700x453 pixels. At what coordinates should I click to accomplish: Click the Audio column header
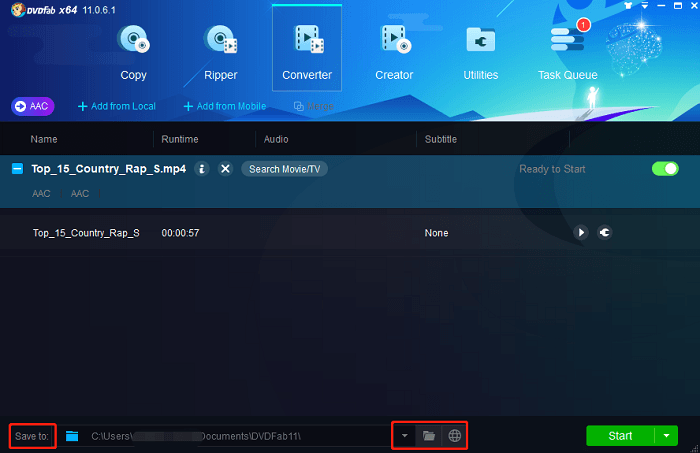(276, 139)
